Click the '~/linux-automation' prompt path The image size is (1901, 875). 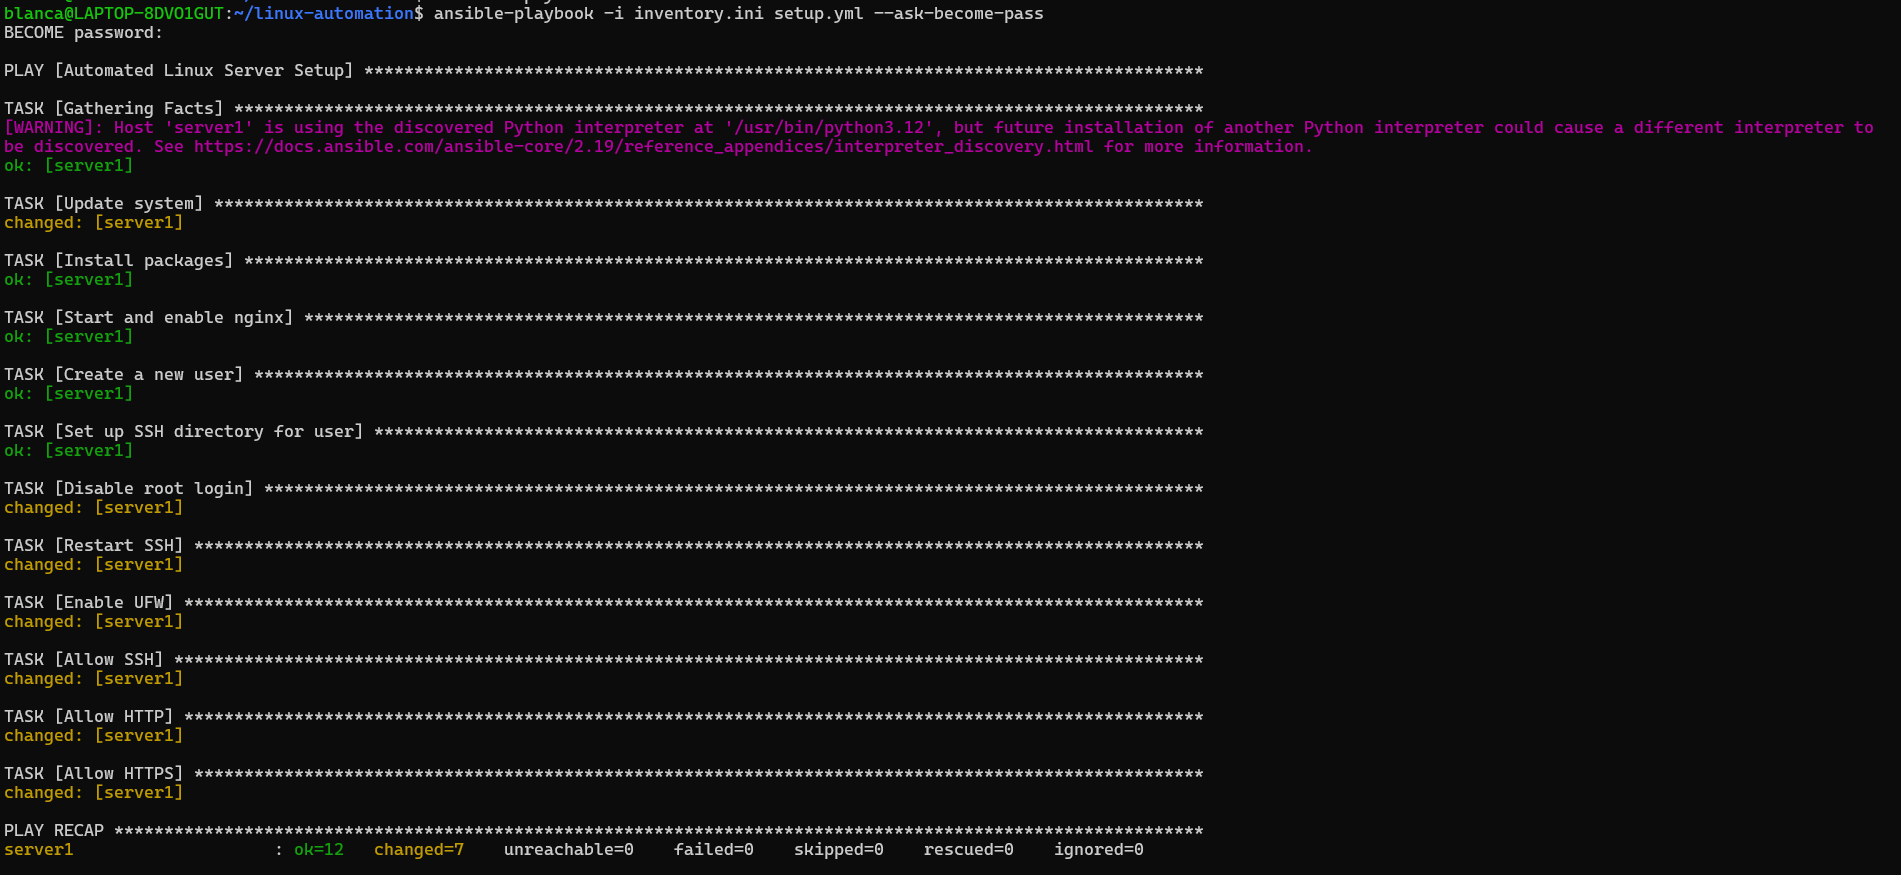324,14
